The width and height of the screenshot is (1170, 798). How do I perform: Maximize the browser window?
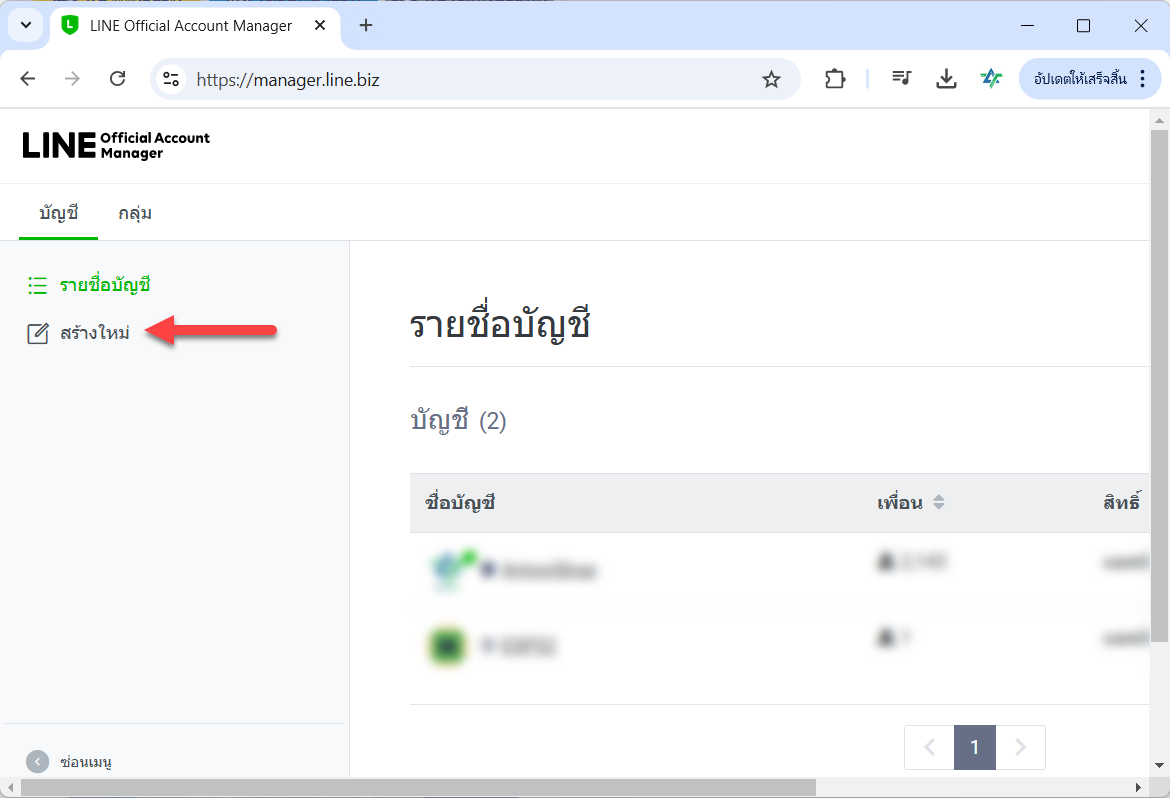click(x=1083, y=25)
